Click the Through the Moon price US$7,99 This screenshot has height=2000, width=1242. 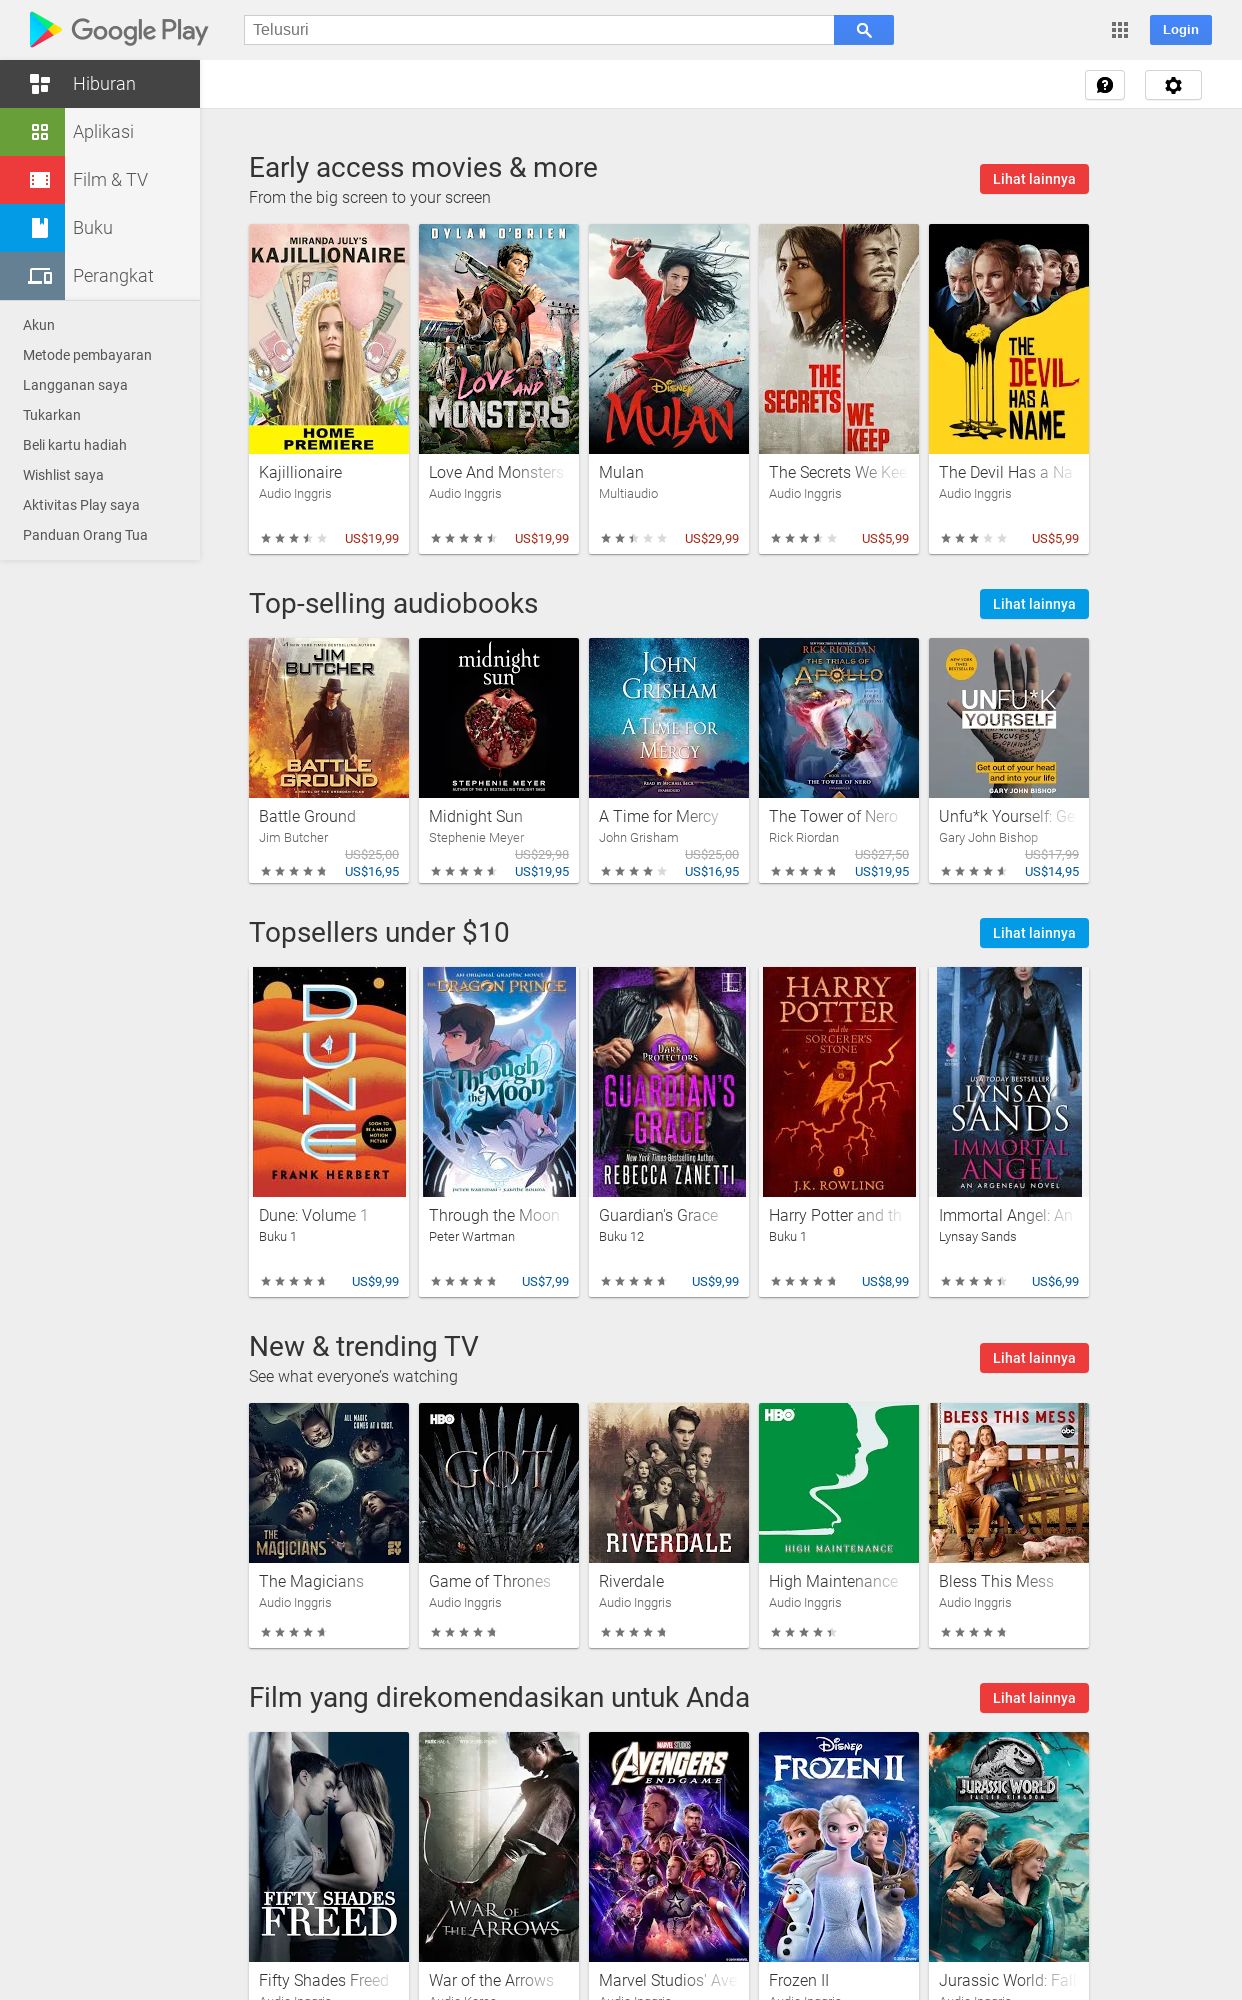tap(545, 1282)
